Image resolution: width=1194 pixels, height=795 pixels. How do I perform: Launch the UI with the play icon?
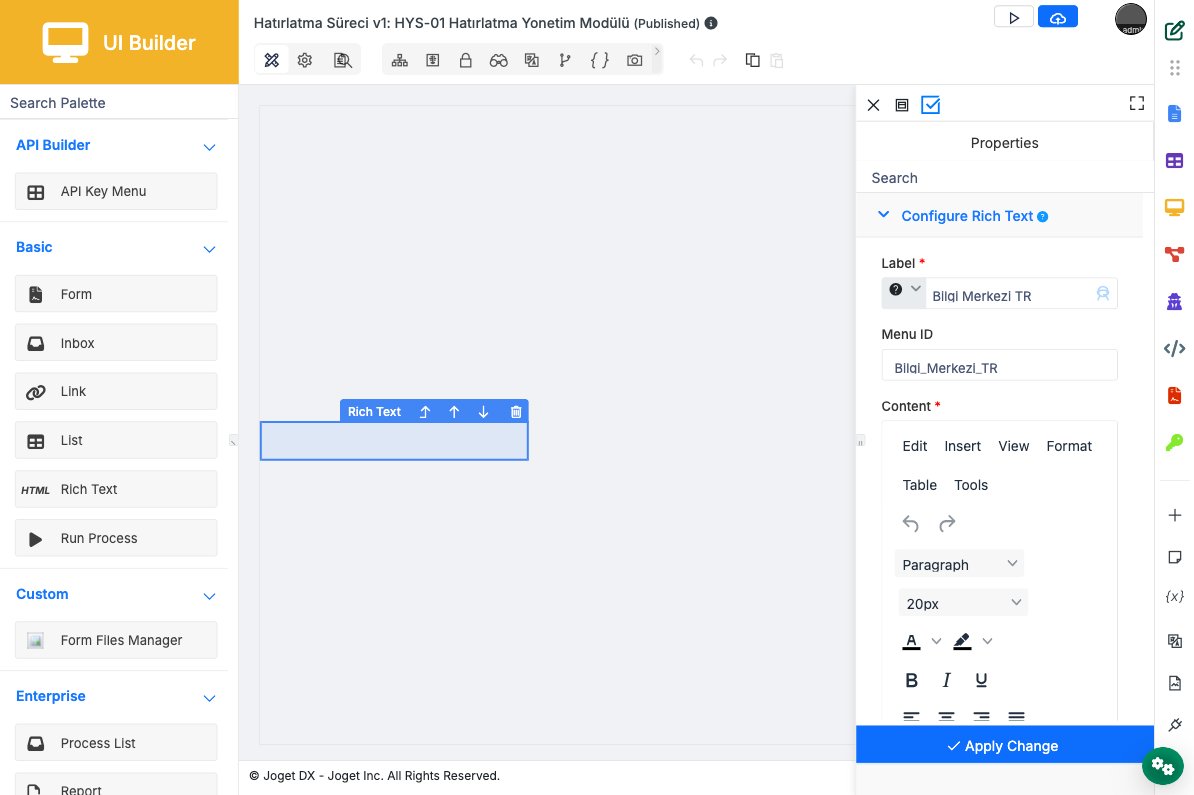coord(1014,17)
